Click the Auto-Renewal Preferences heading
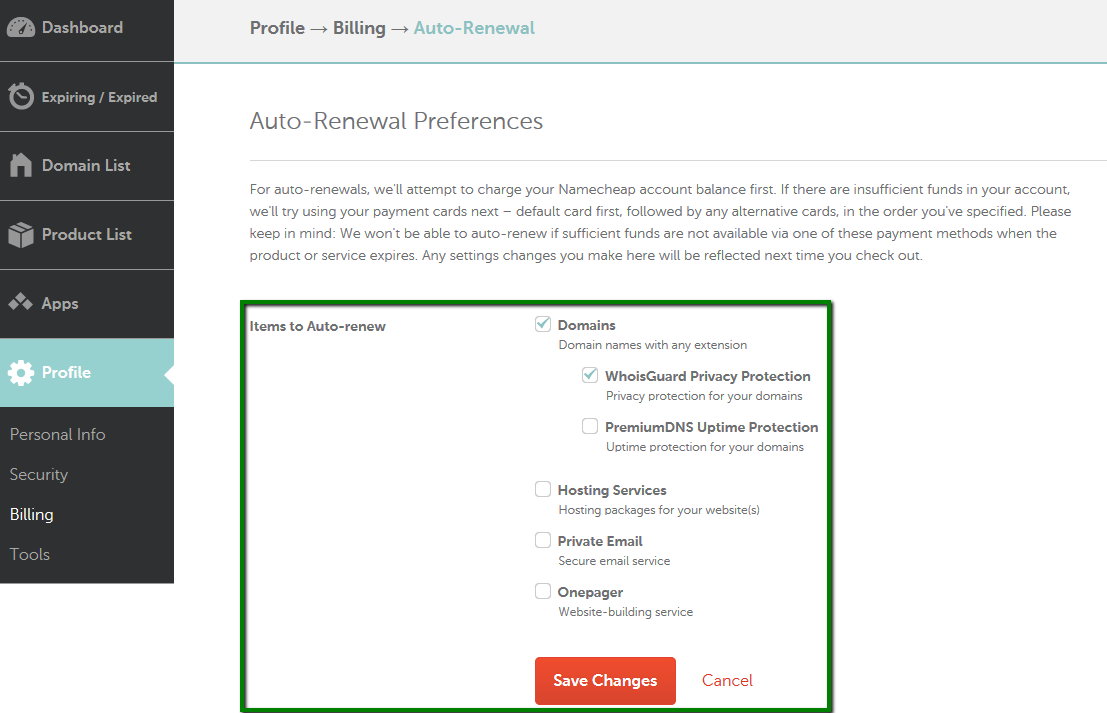The image size is (1107, 713). pos(396,121)
